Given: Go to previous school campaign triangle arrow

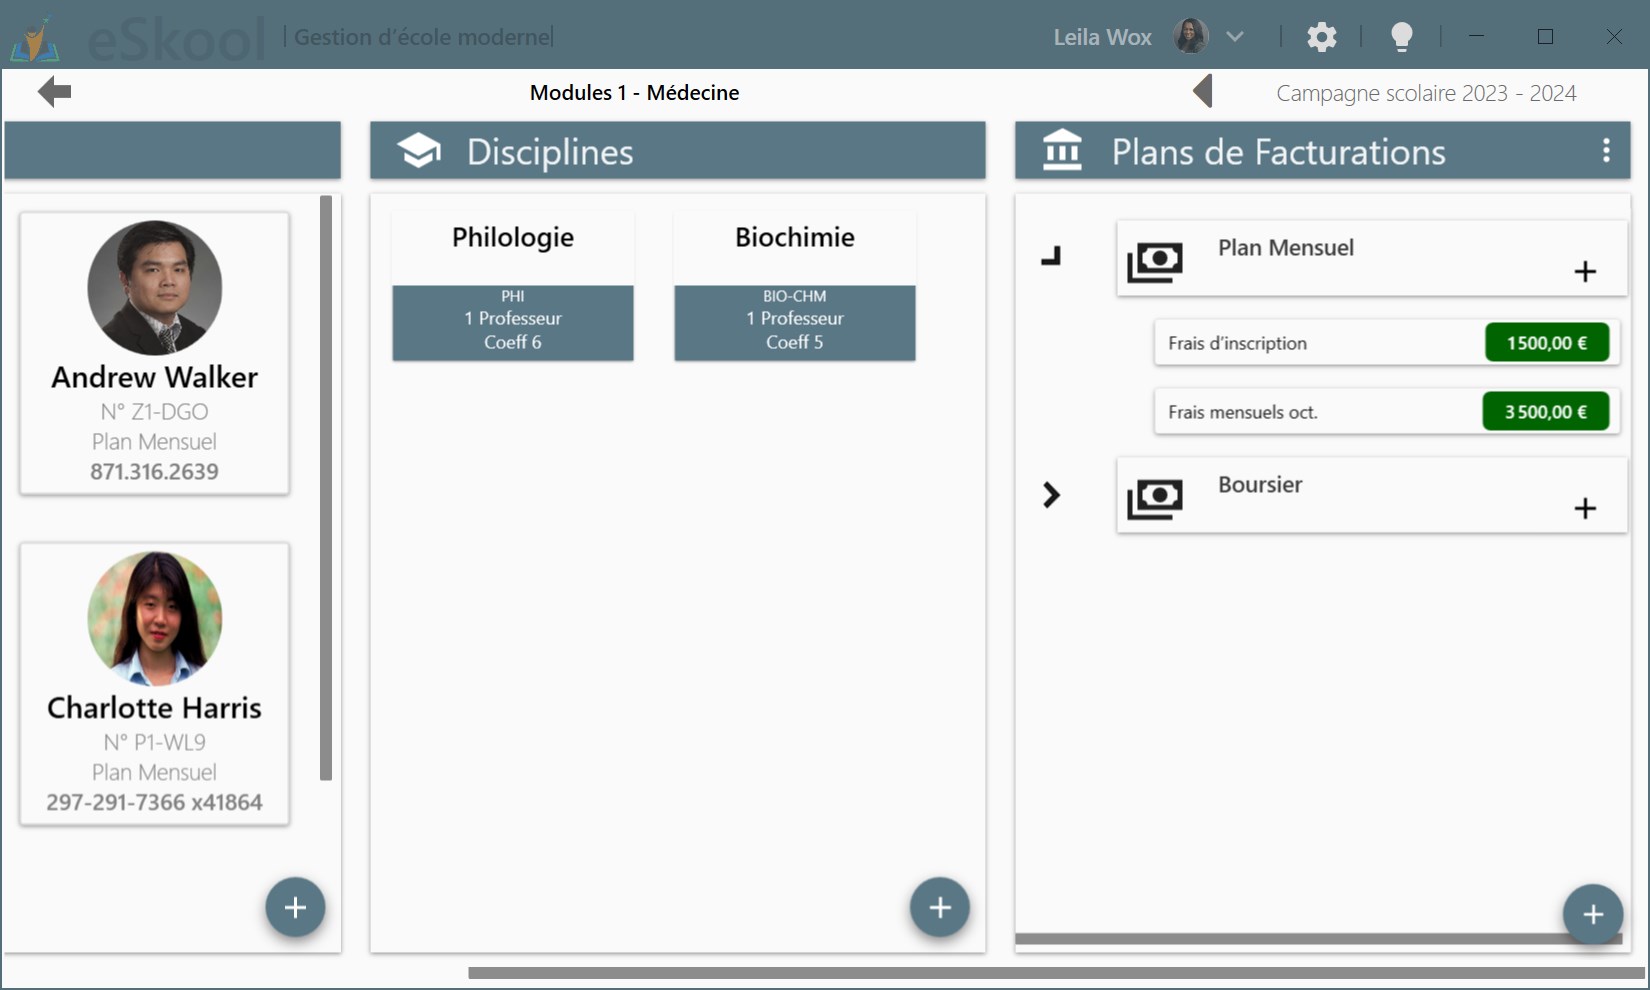Looking at the screenshot, I should pos(1203,92).
